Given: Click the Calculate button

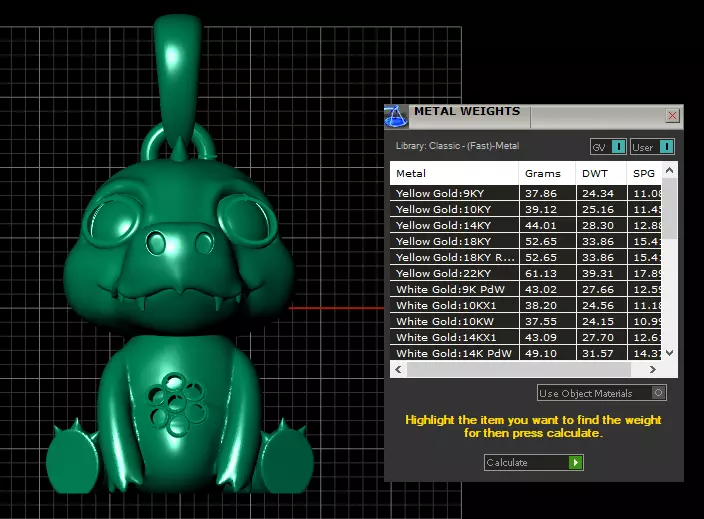Looking at the screenshot, I should [533, 462].
